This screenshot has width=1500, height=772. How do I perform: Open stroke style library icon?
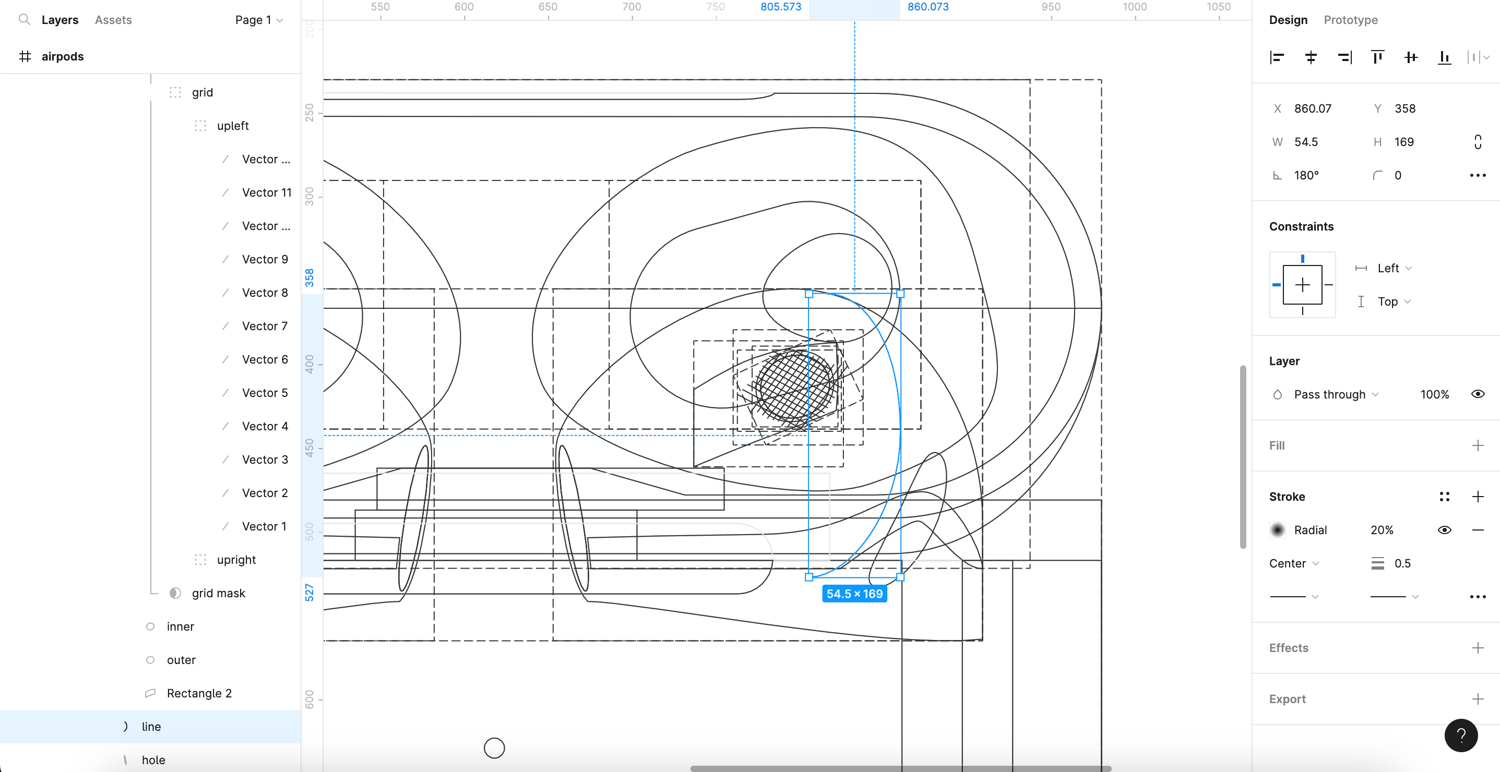click(1444, 497)
